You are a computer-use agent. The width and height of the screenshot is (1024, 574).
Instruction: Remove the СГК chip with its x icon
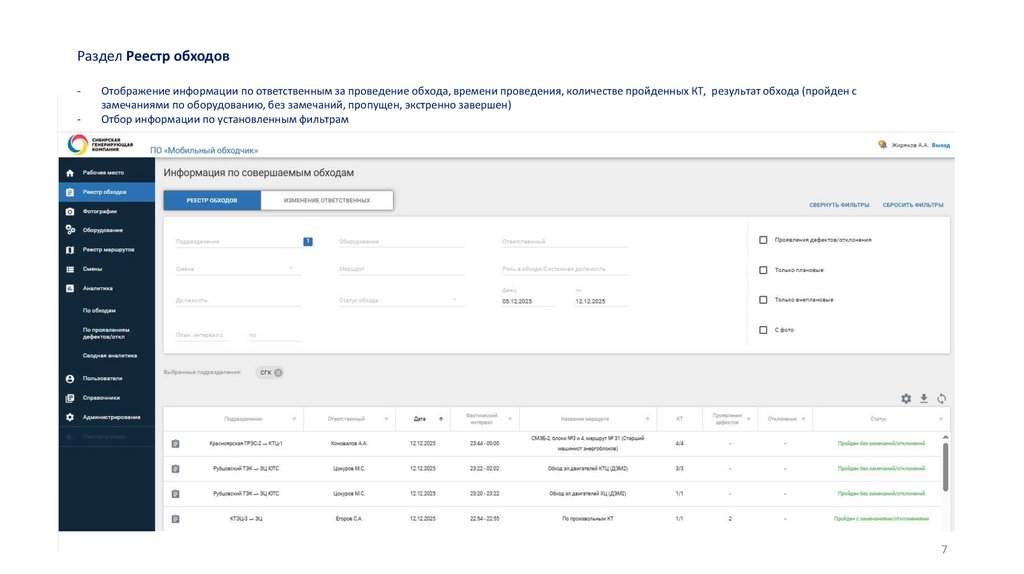click(x=279, y=372)
